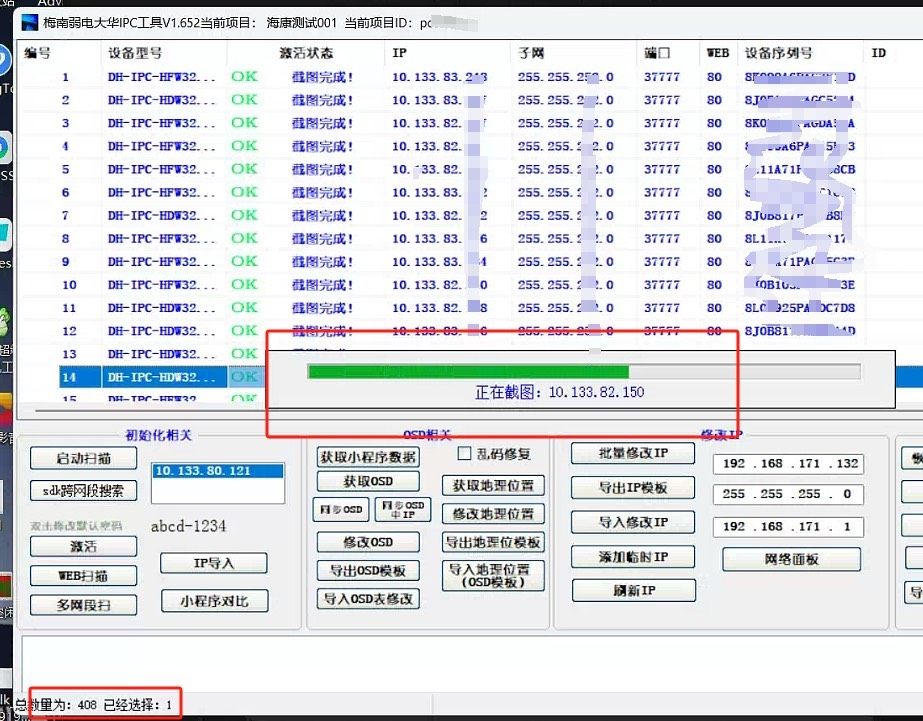Click 导入地理位置(OSD模板)

(493, 576)
